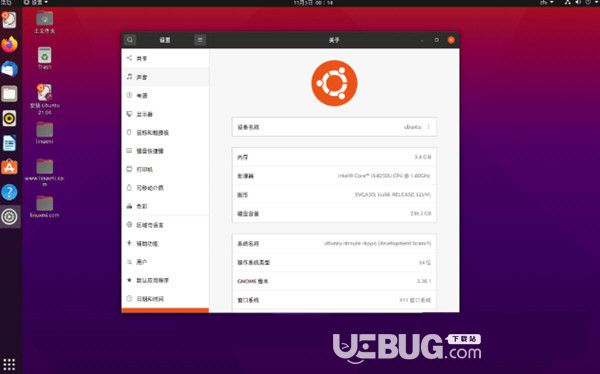The image size is (600, 374).
Task: Select the orange highlighted About sidebar entry
Action: tap(165, 310)
